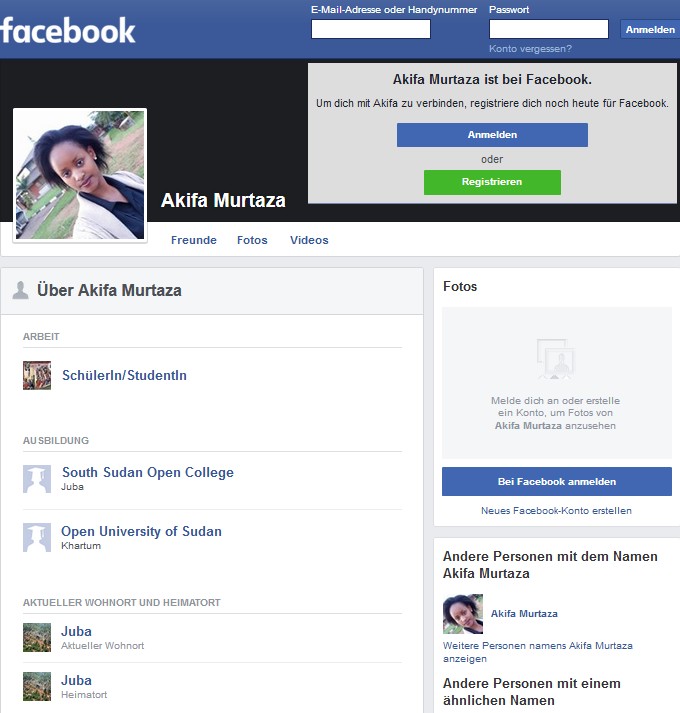Click the Über Akifa Murtaza heading
680x713 pixels.
click(109, 290)
